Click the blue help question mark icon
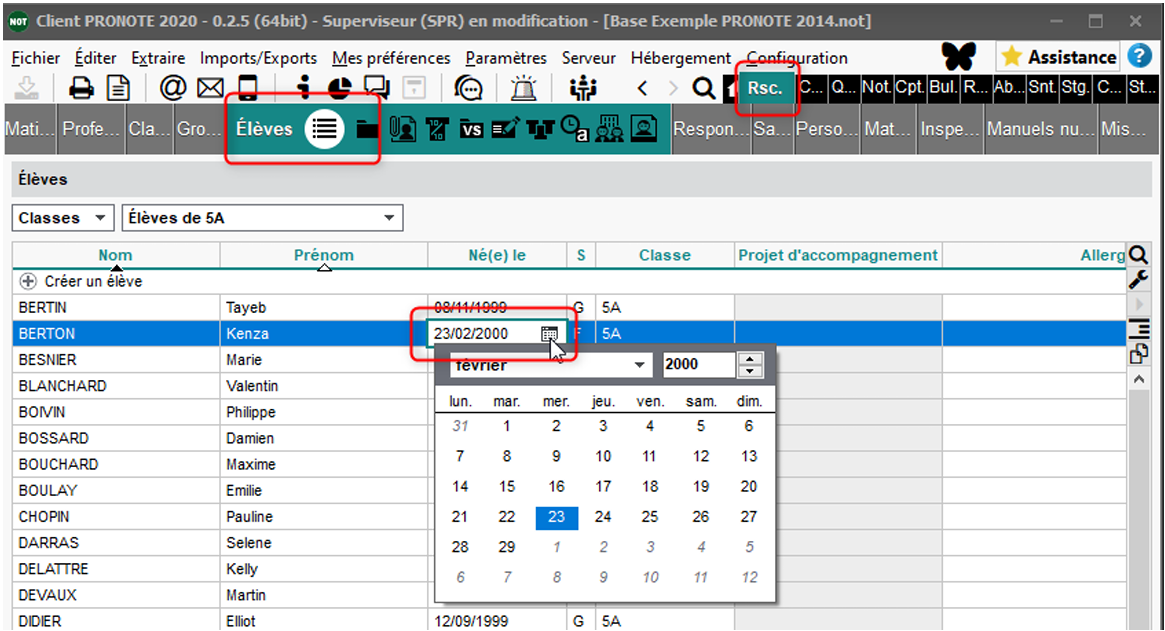Viewport: 1165px width, 631px height. [x=1139, y=57]
